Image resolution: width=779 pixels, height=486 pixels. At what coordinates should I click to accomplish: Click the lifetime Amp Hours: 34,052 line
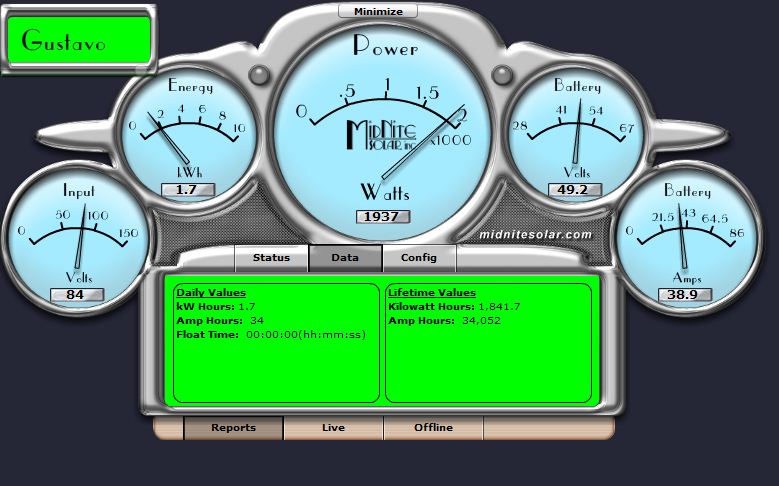coord(444,321)
